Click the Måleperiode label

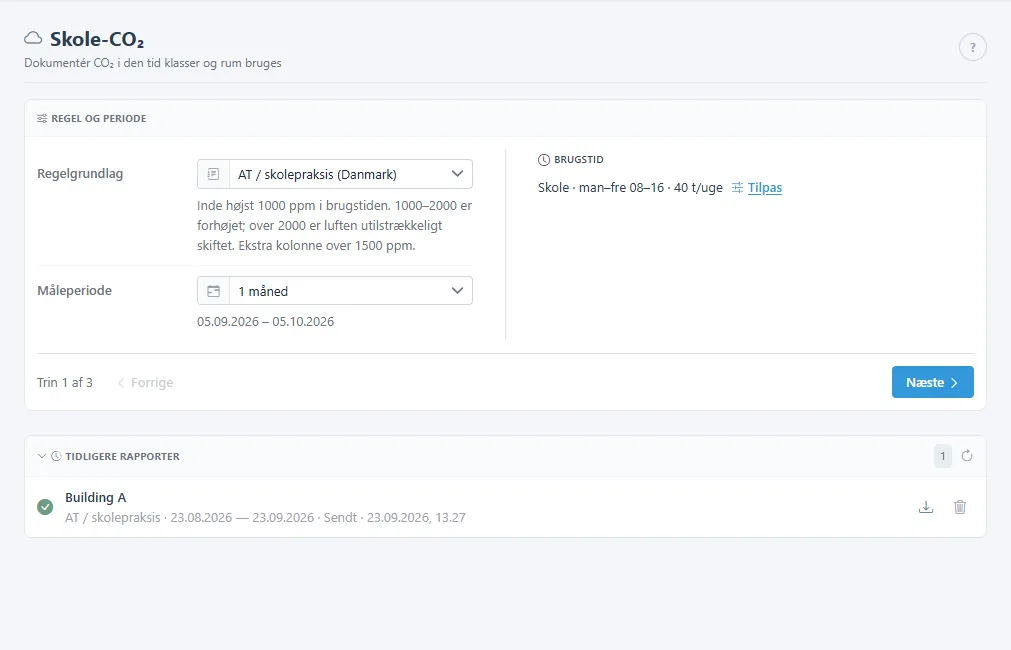click(x=75, y=290)
